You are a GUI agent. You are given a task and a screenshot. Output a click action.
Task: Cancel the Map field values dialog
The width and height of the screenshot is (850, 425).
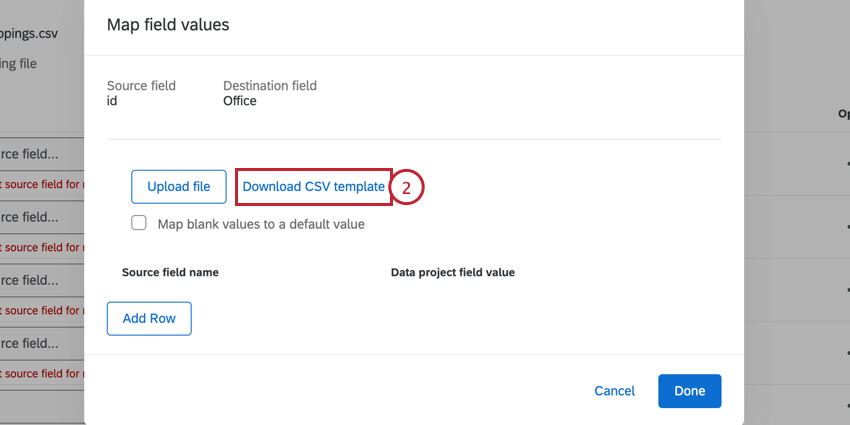tap(614, 391)
